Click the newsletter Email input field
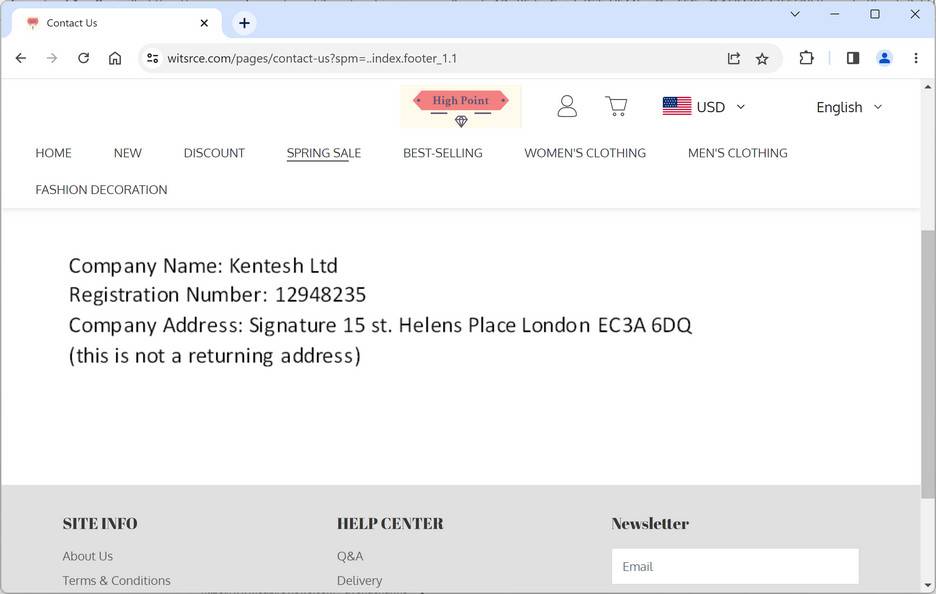 [735, 566]
